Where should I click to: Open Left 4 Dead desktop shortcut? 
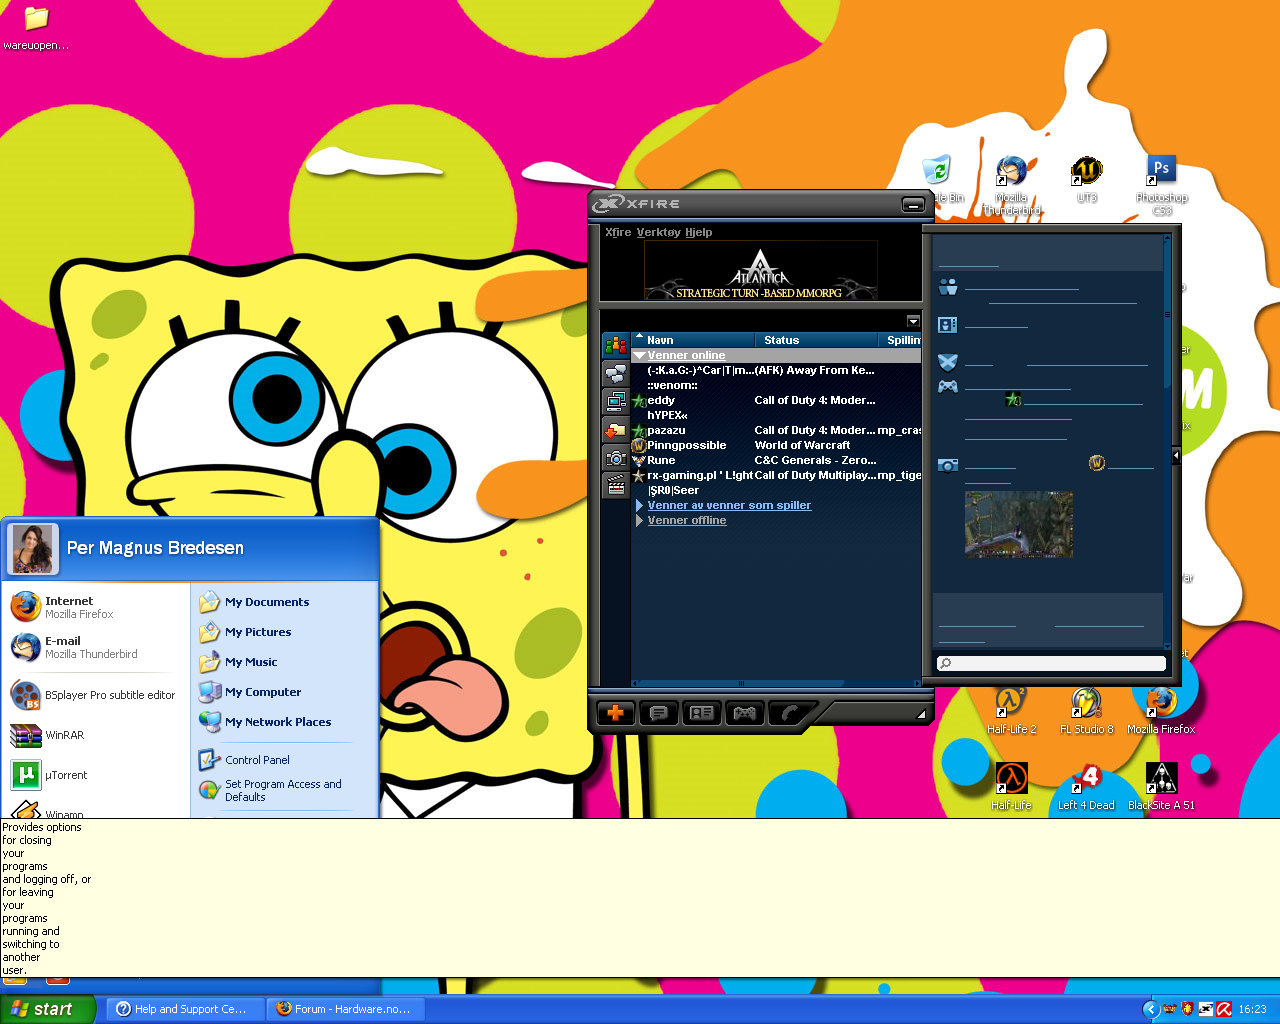(1087, 787)
